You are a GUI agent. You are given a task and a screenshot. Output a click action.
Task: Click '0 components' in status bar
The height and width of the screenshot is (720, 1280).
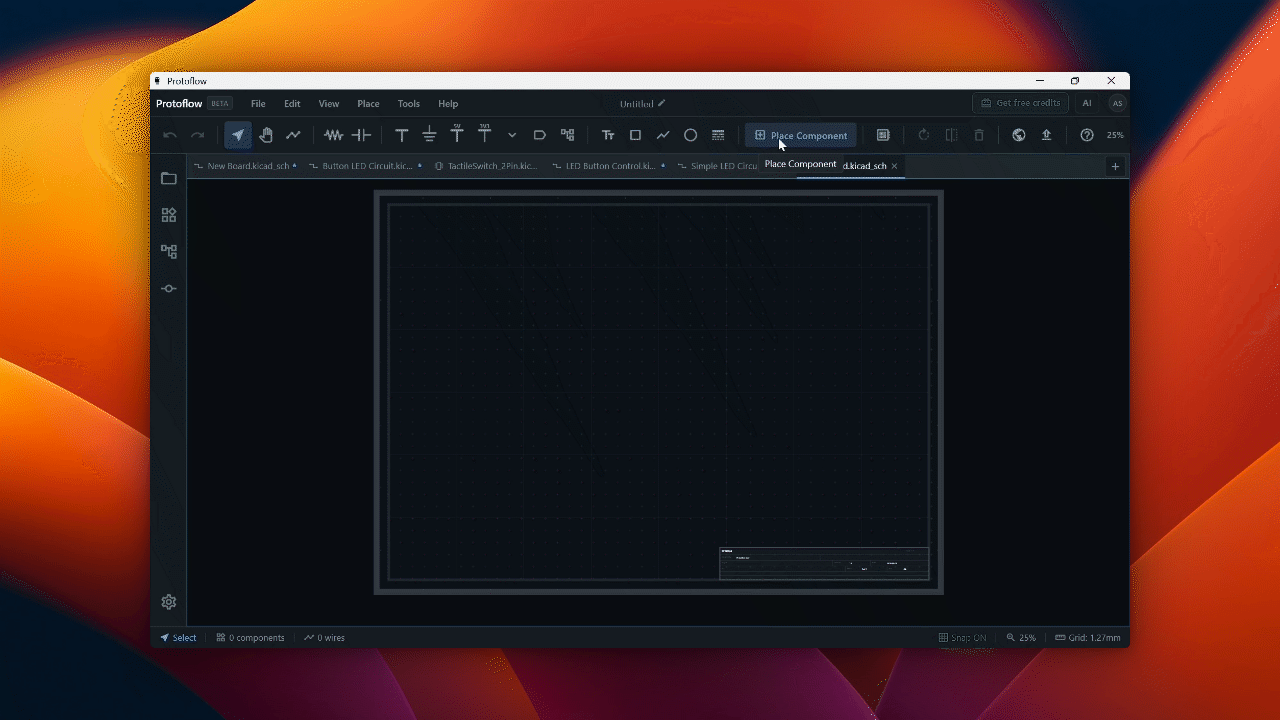point(250,638)
